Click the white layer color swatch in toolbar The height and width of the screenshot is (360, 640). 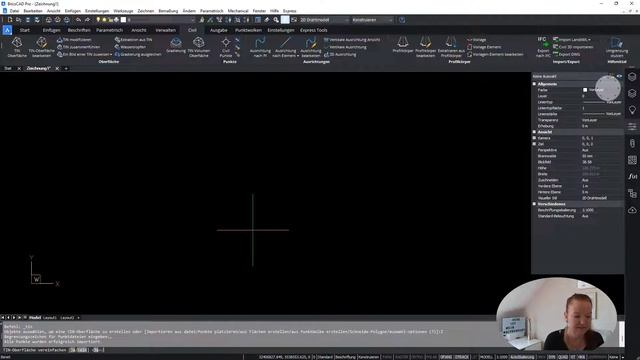click(x=123, y=20)
